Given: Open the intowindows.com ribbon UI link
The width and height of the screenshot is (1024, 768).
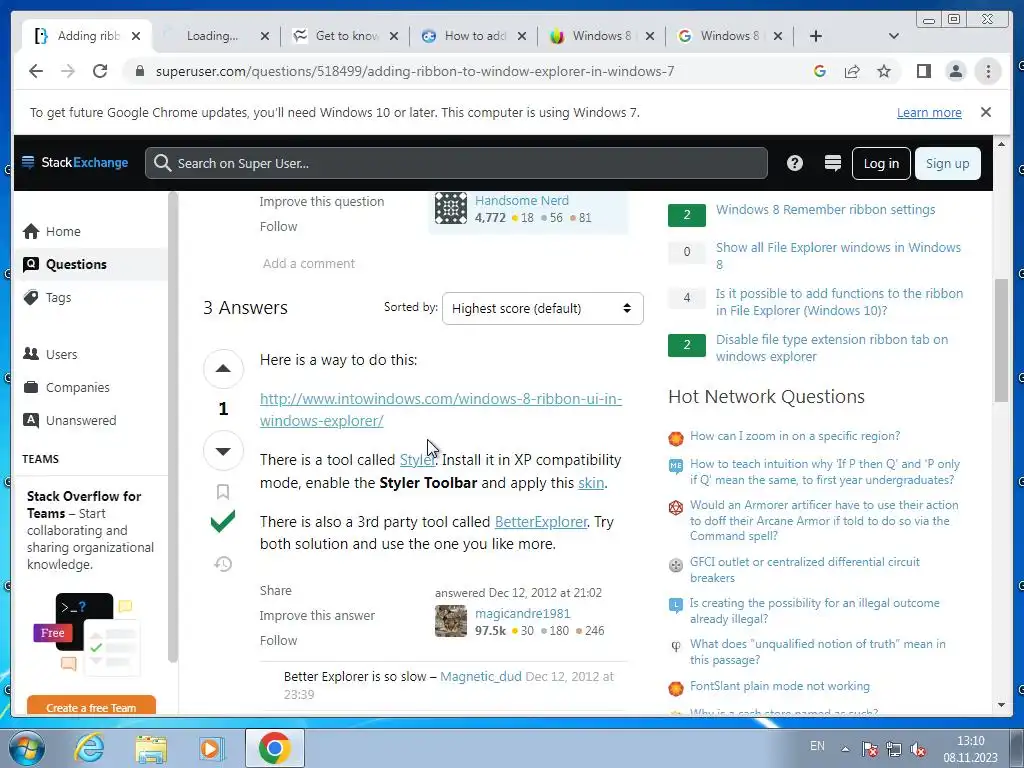Looking at the screenshot, I should pos(441,409).
